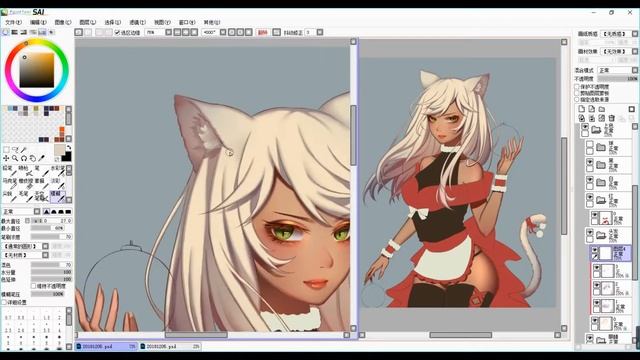640x360 pixels.
Task: Adjust the 混色 color blending slider
Action: tap(51, 265)
